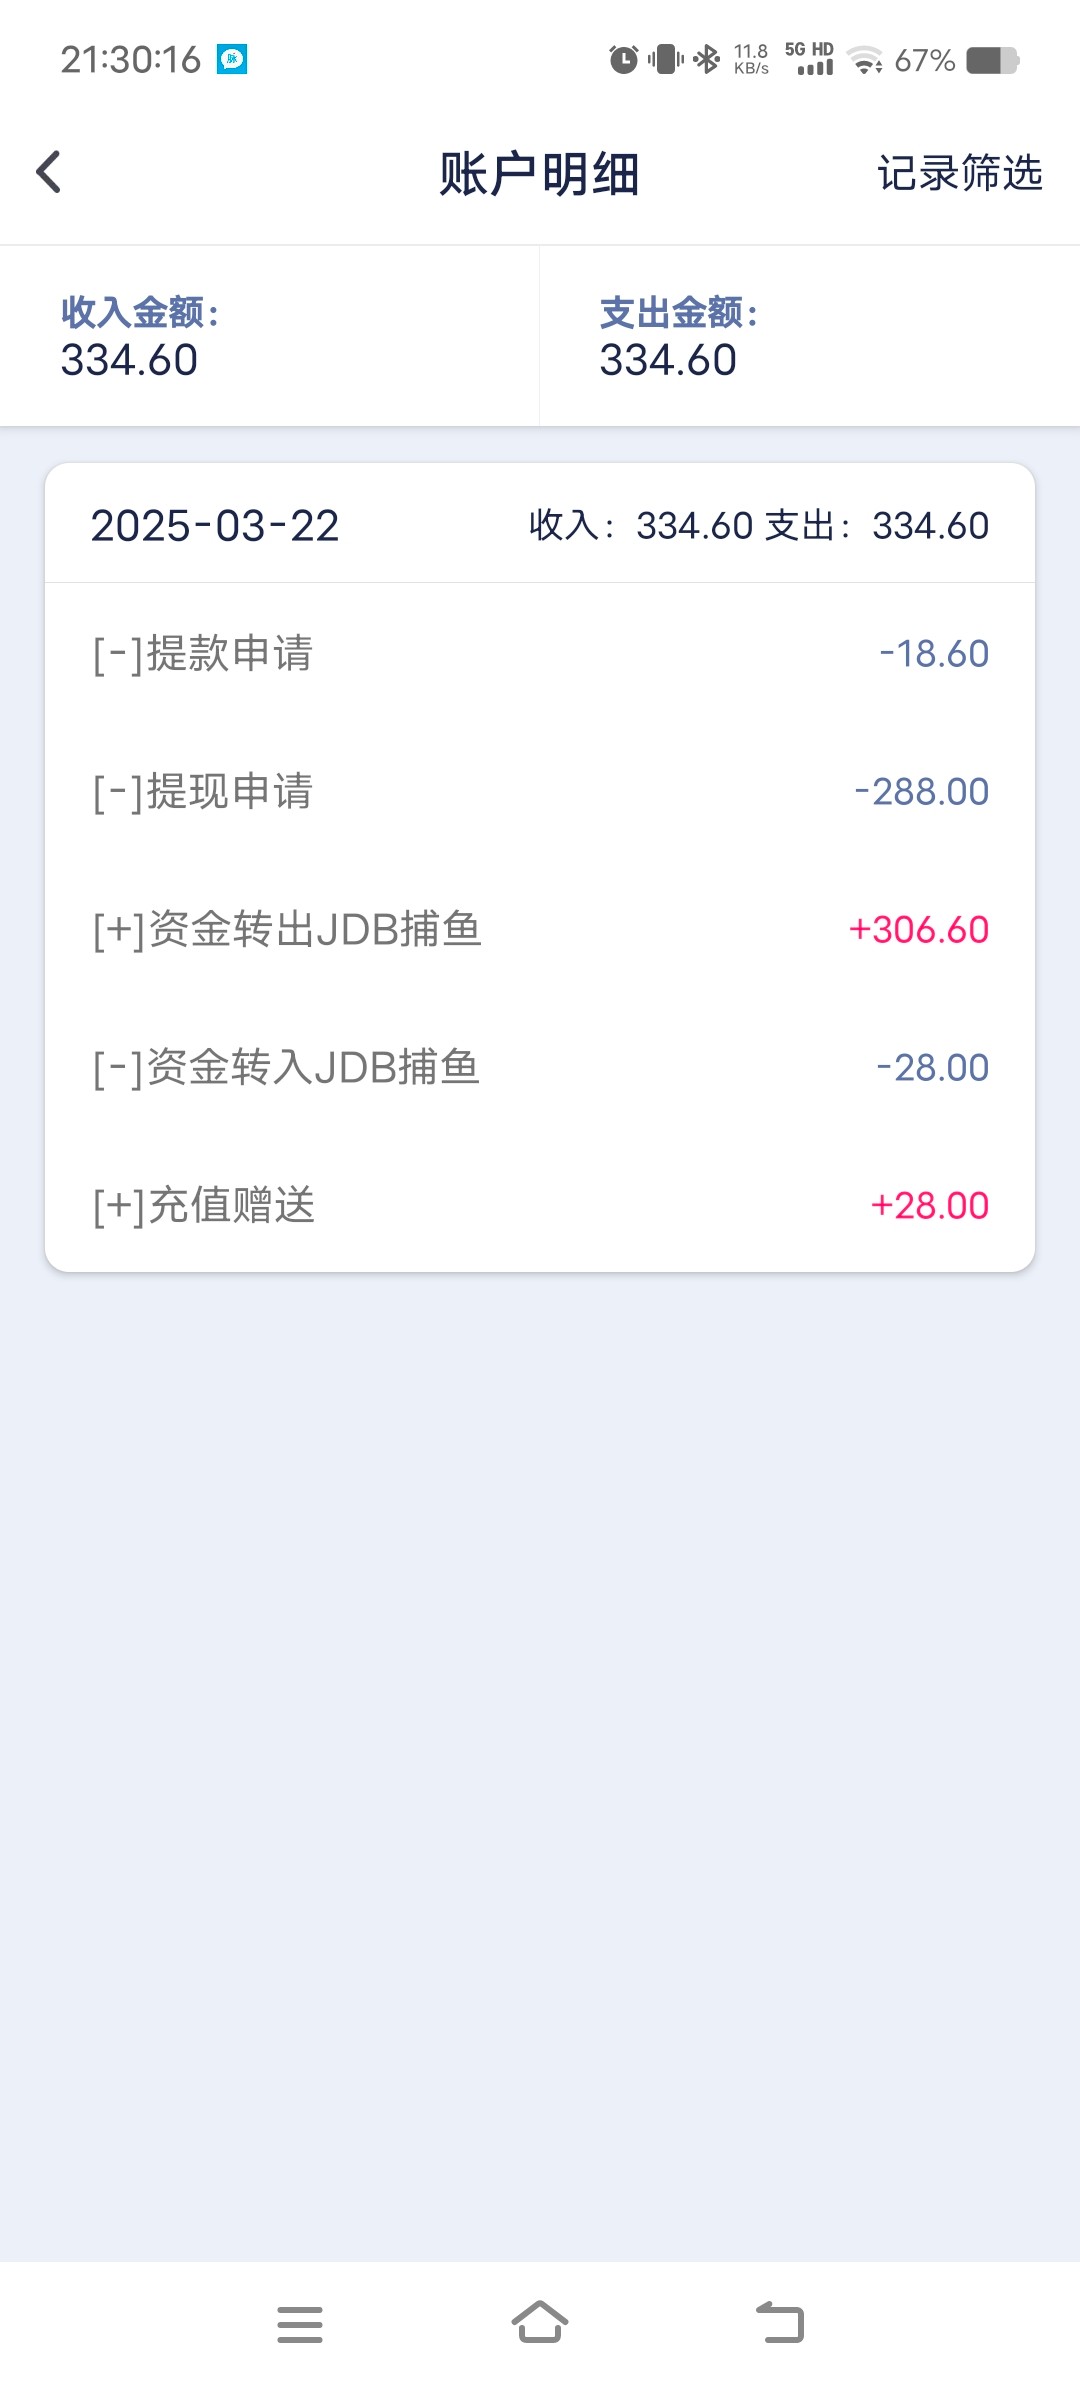Open the 记录筛选 record filter

[959, 173]
